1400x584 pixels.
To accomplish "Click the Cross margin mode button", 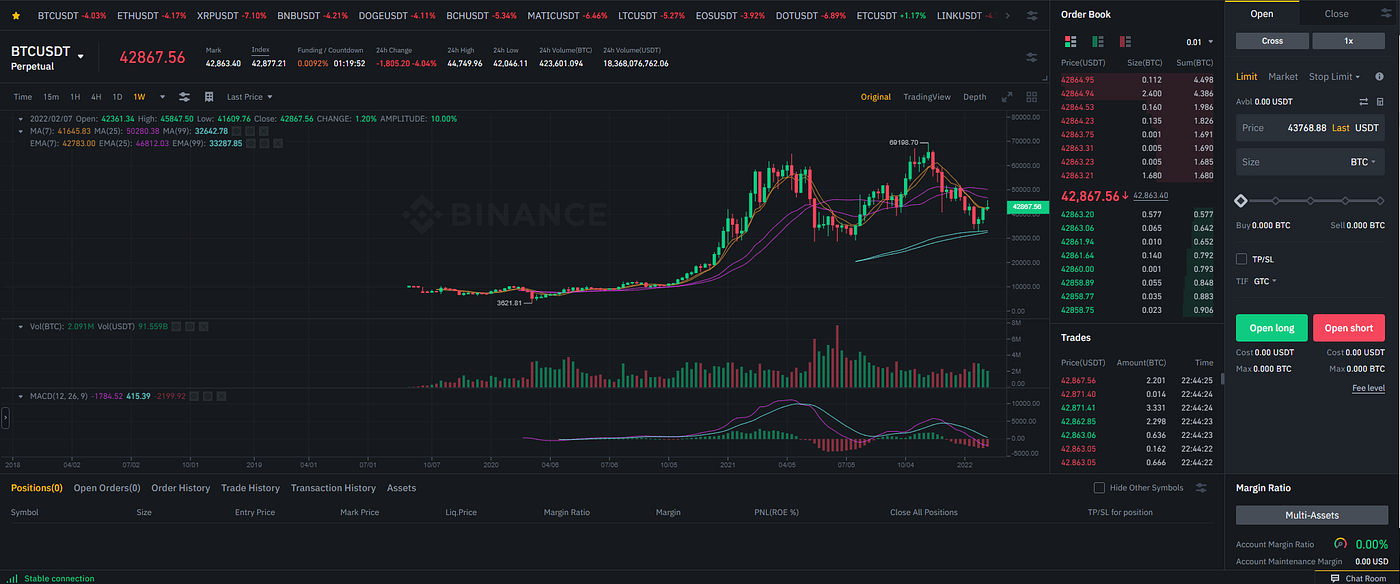I will pyautogui.click(x=1272, y=41).
